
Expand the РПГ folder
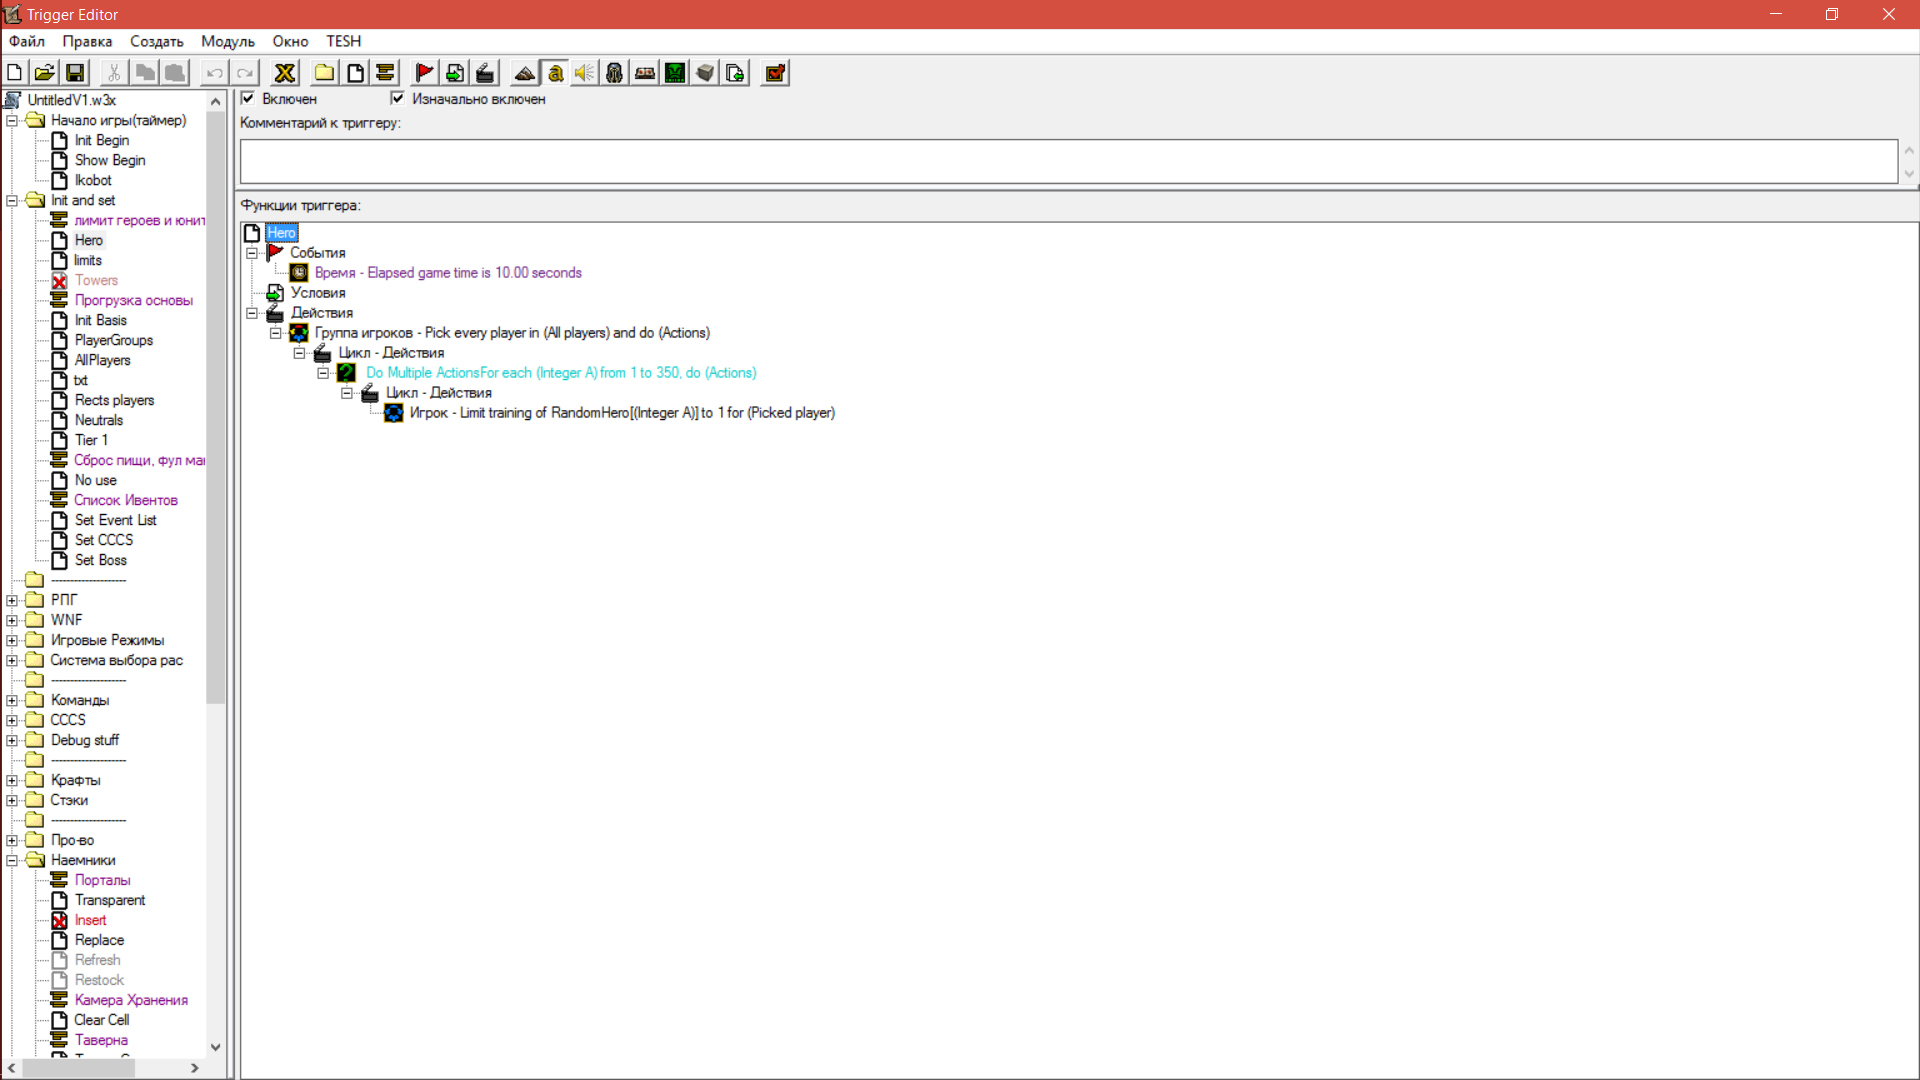pos(12,600)
